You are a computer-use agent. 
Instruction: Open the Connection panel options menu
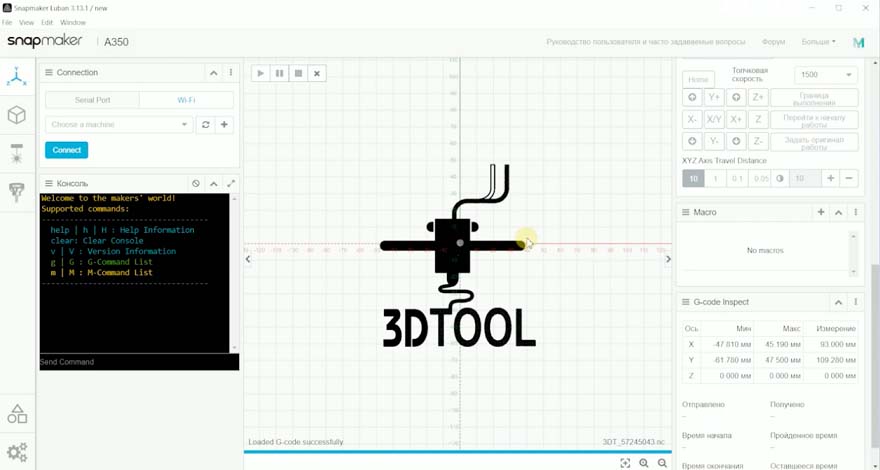pyautogui.click(x=231, y=72)
